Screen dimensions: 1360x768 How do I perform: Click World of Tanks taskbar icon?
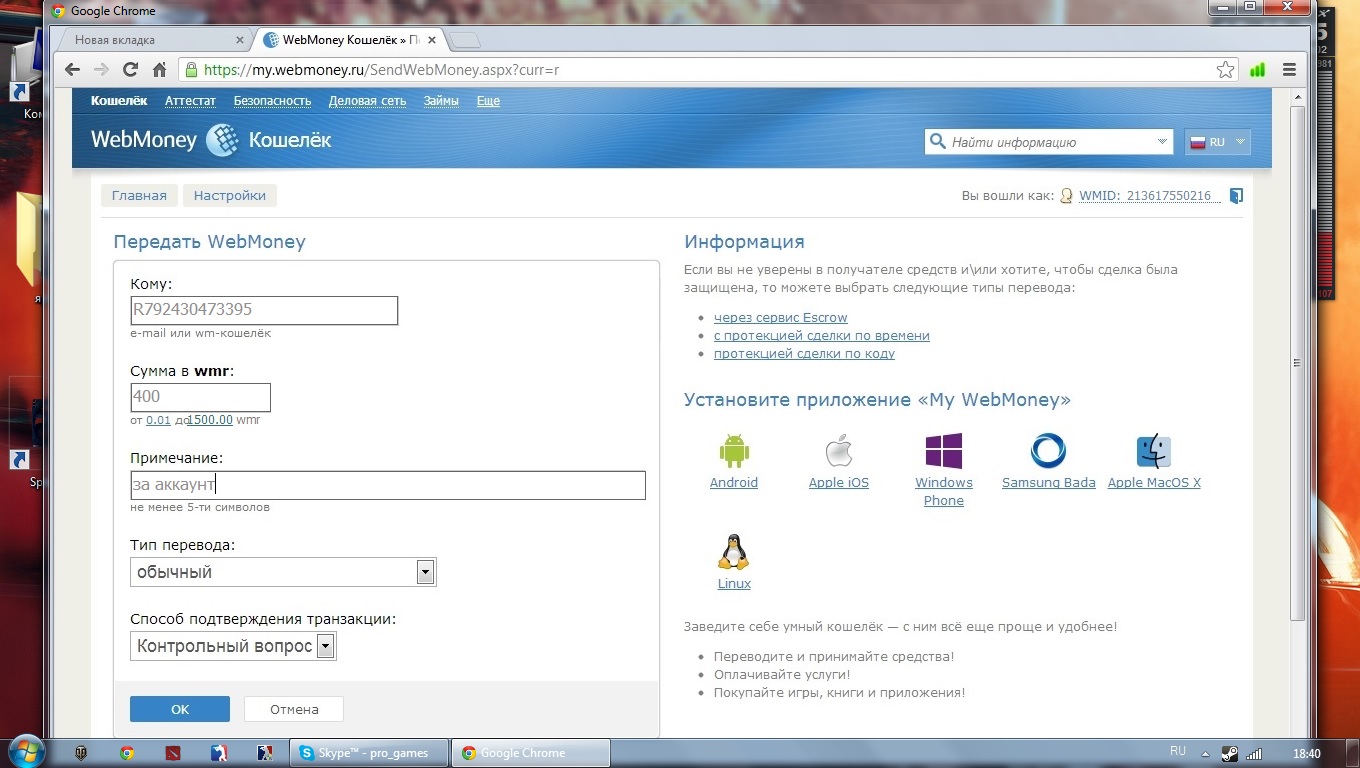pyautogui.click(x=82, y=753)
